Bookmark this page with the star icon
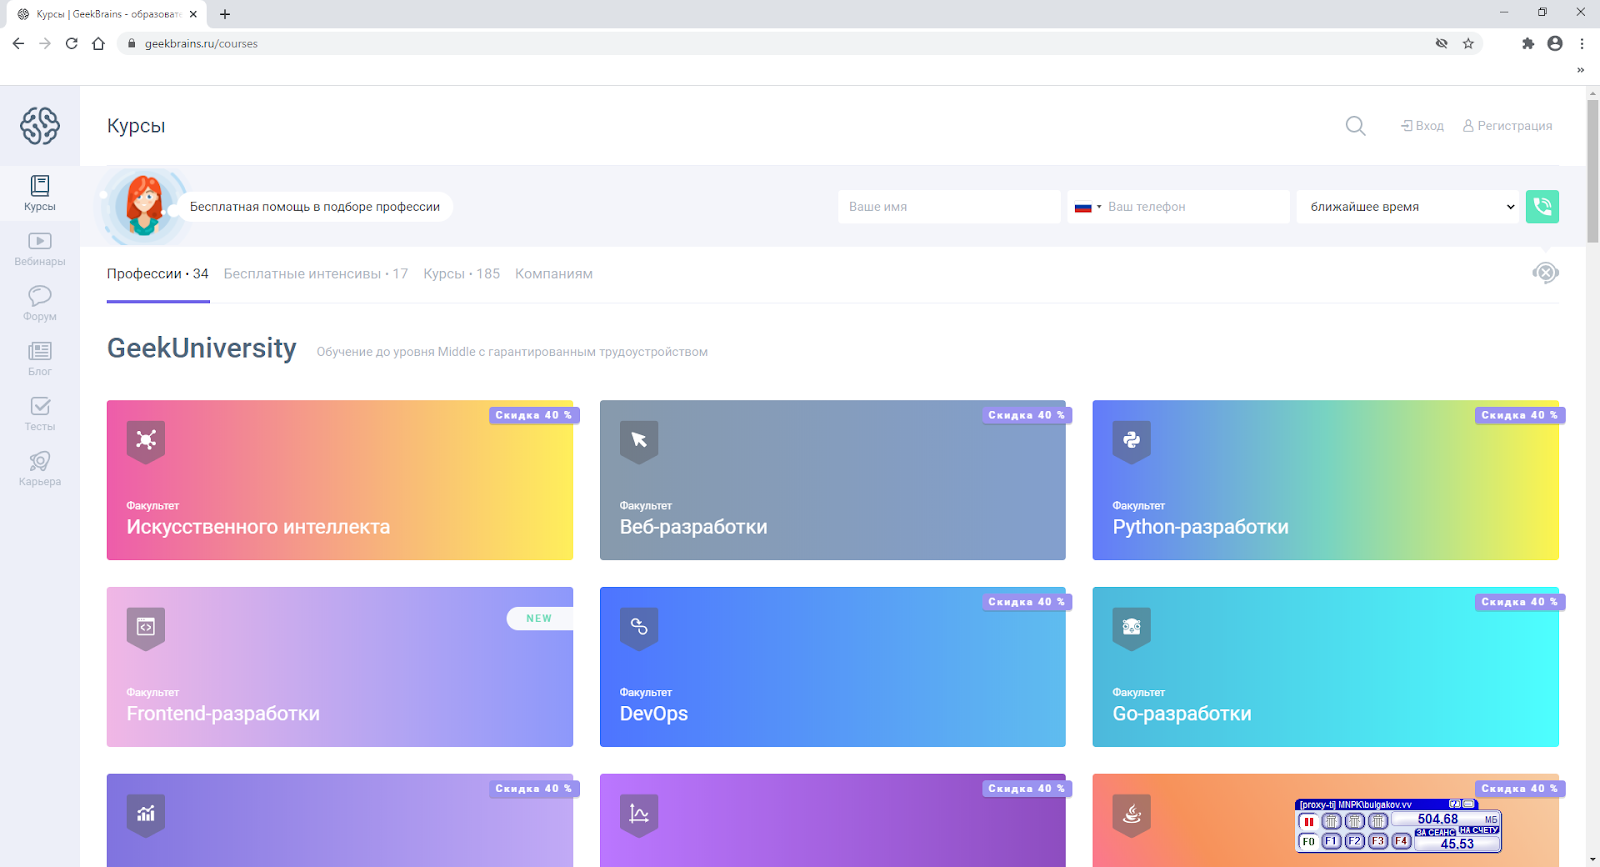The image size is (1600, 867). 1468,43
